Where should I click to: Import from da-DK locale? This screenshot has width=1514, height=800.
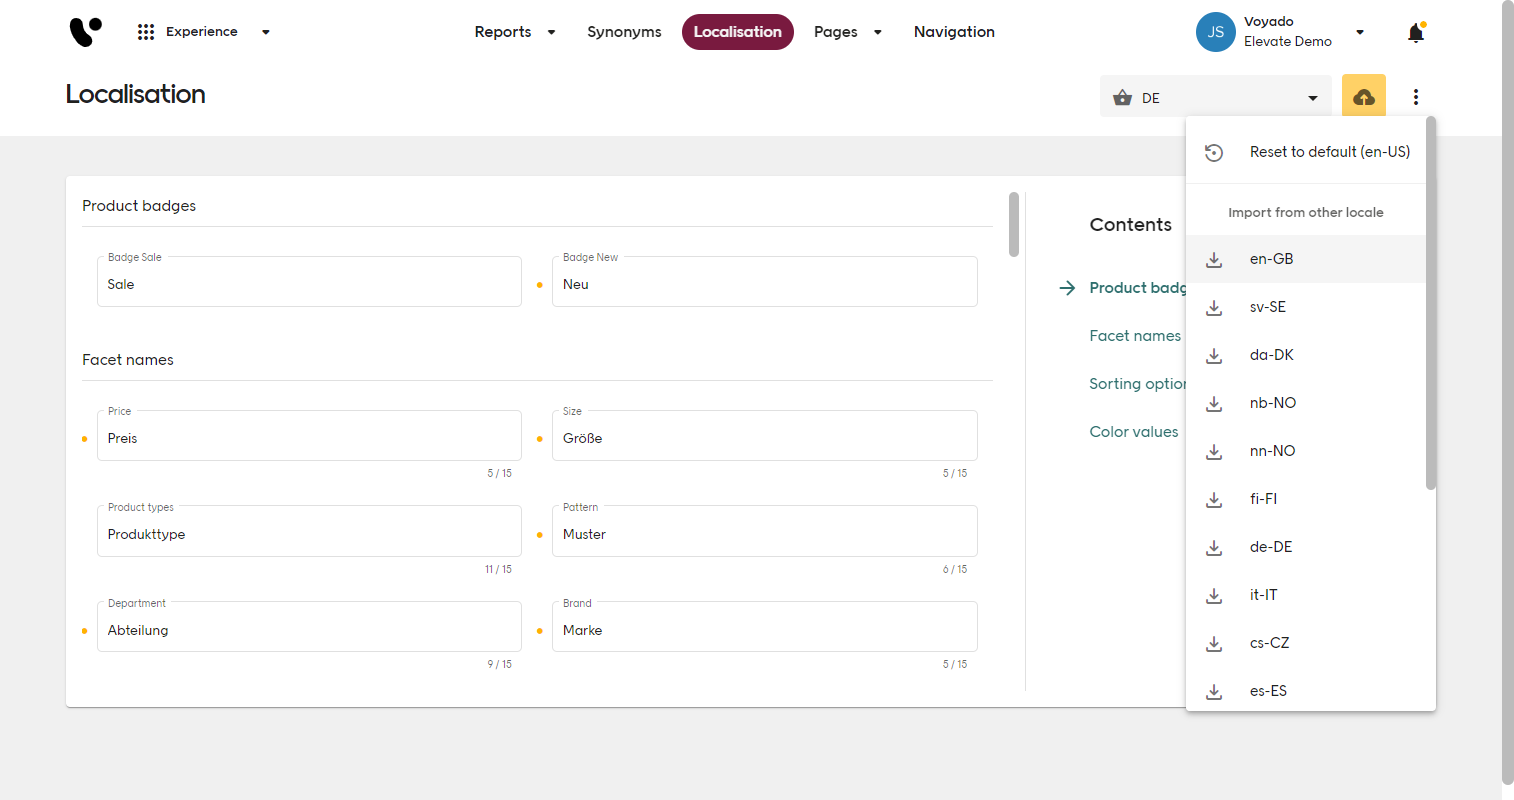pos(1306,355)
